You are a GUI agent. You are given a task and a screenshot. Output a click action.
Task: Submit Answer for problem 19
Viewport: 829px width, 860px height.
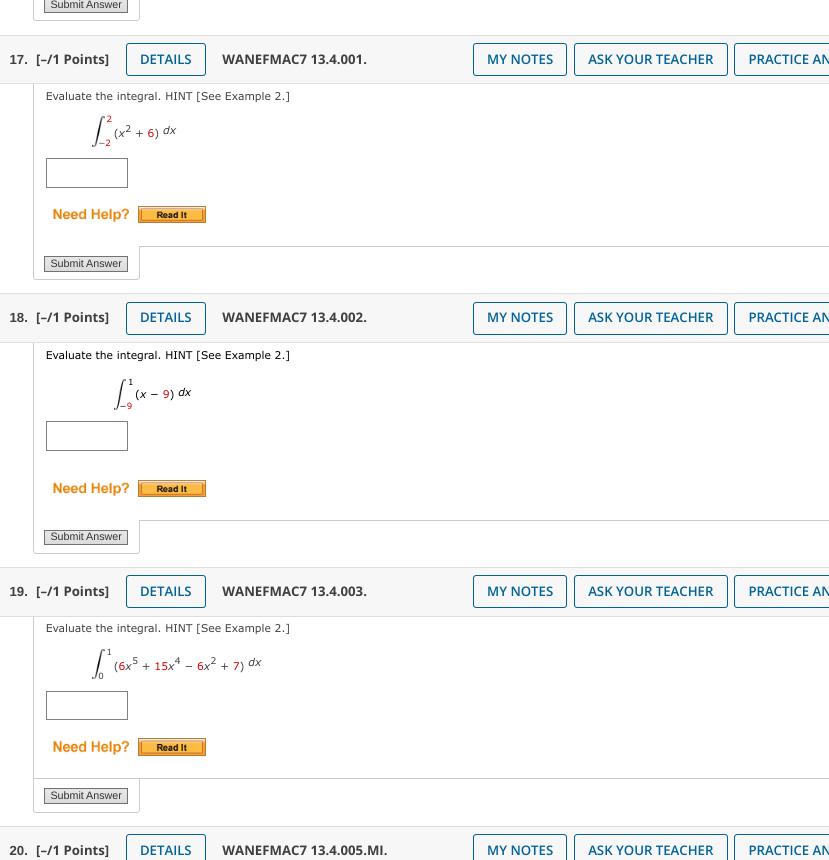coord(86,795)
